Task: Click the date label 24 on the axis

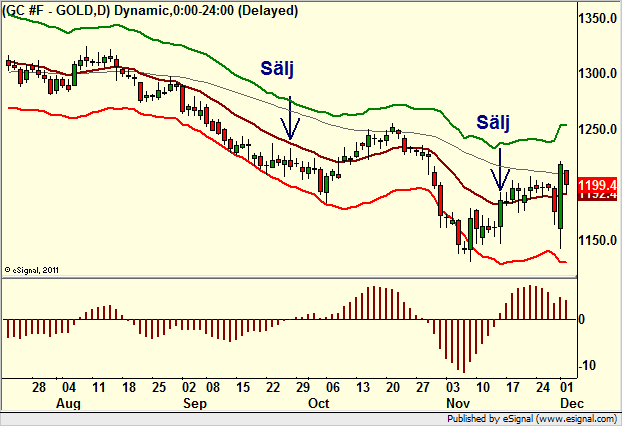Action: click(543, 387)
